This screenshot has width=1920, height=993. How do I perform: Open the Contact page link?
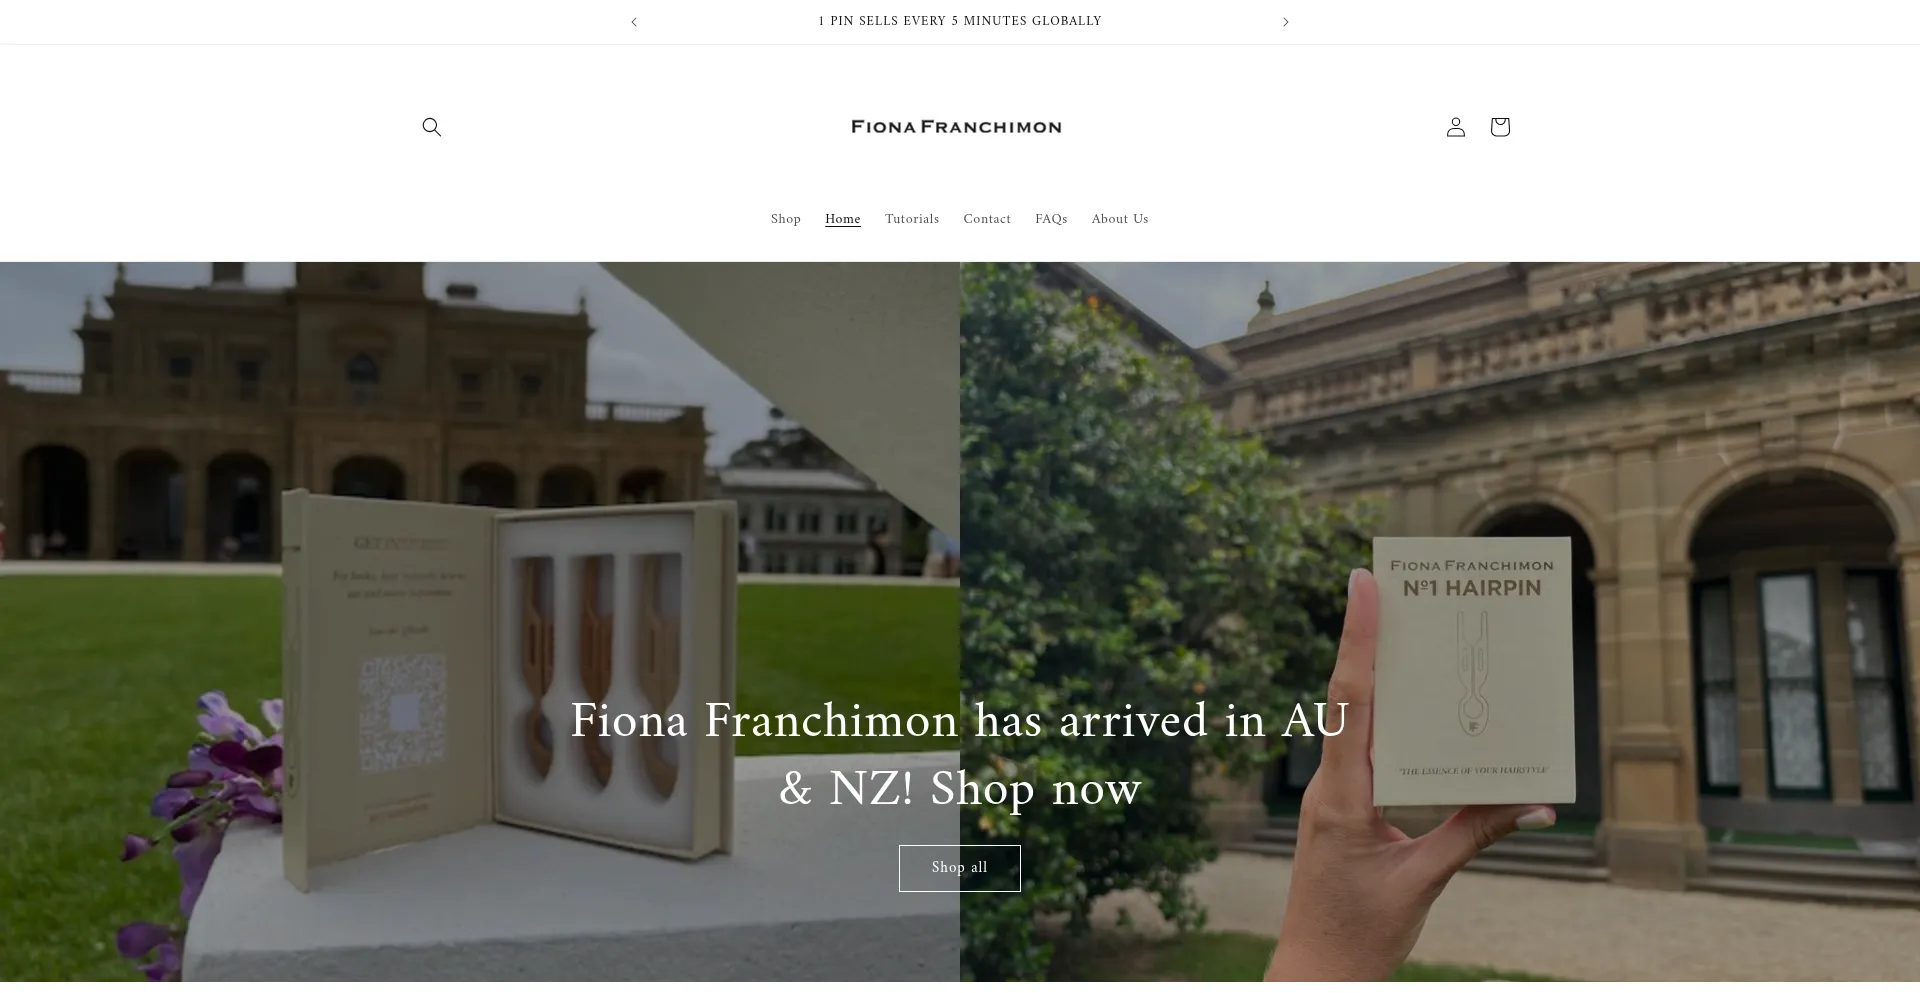click(x=986, y=219)
